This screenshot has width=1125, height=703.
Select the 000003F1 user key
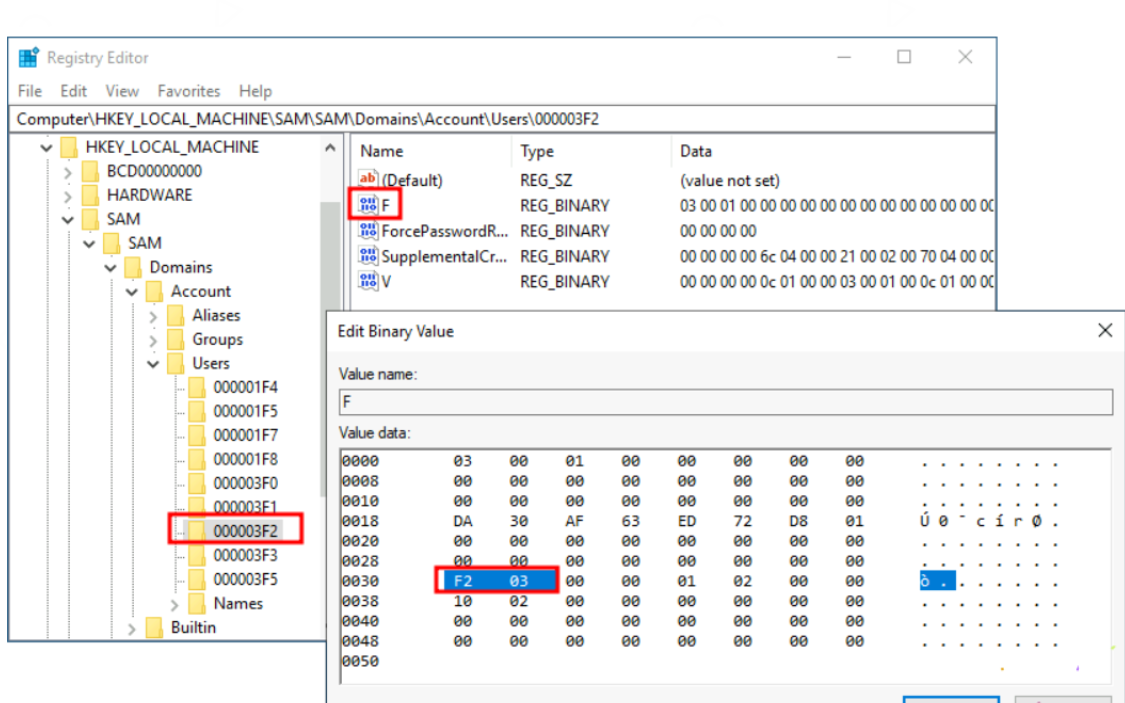[245, 507]
